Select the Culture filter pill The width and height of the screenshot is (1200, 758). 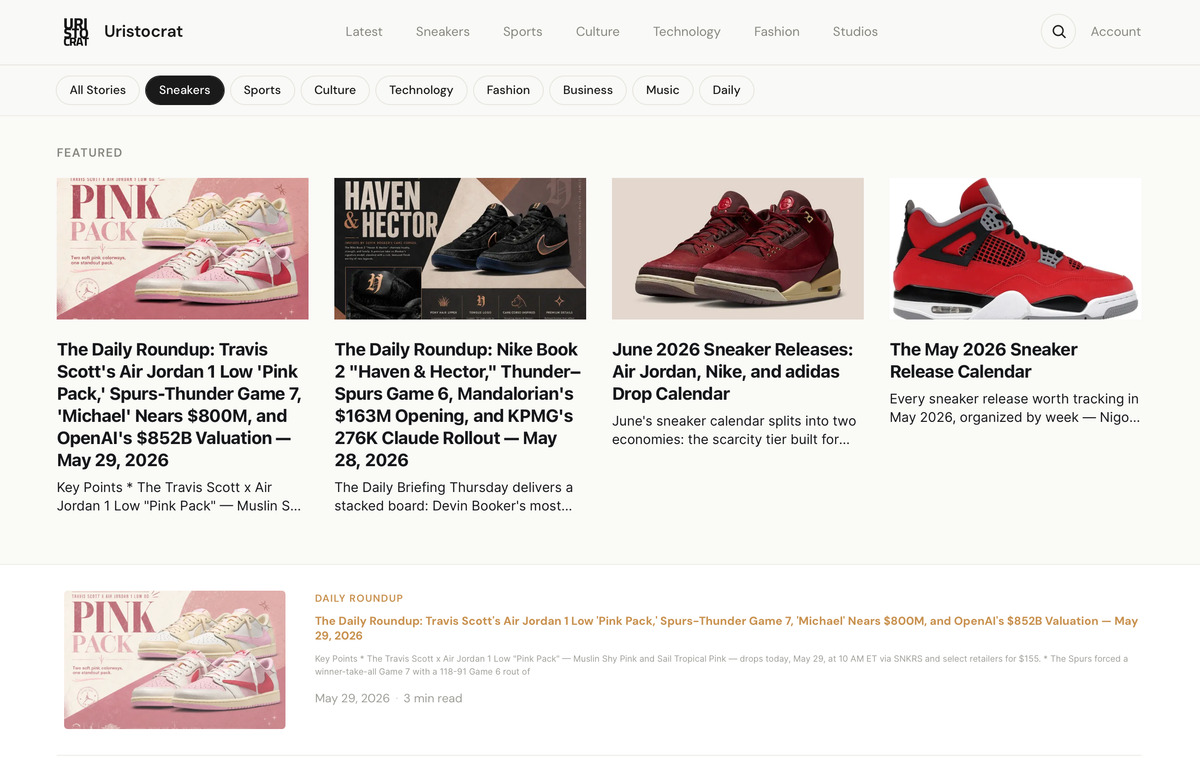[x=335, y=90]
